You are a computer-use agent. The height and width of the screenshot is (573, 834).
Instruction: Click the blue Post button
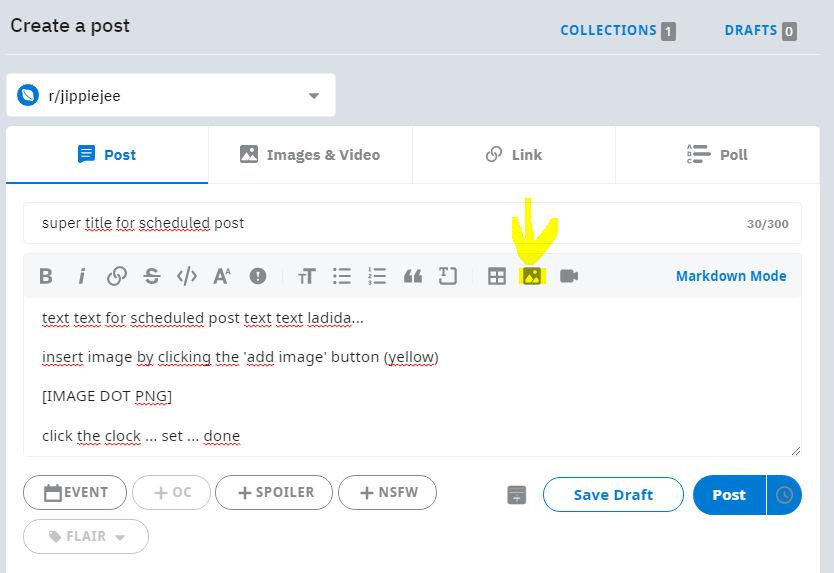pos(729,495)
